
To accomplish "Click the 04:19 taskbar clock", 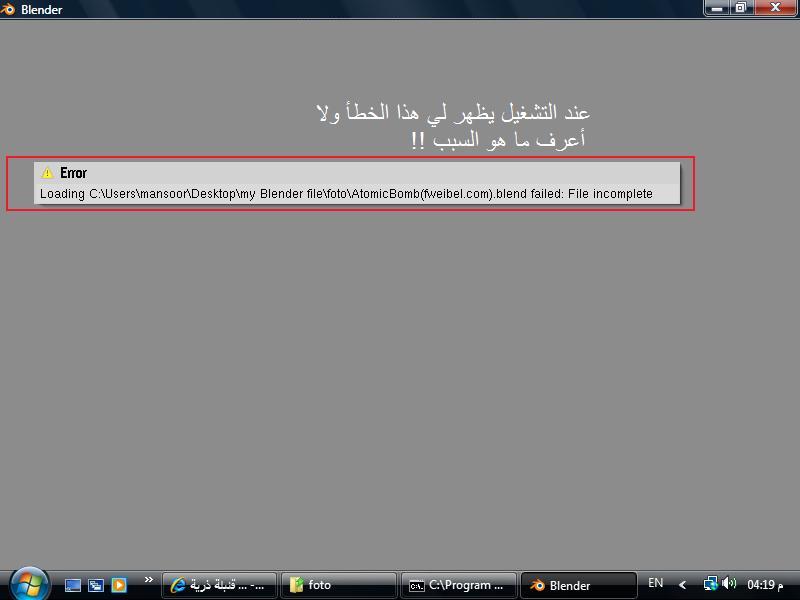I will 765,584.
